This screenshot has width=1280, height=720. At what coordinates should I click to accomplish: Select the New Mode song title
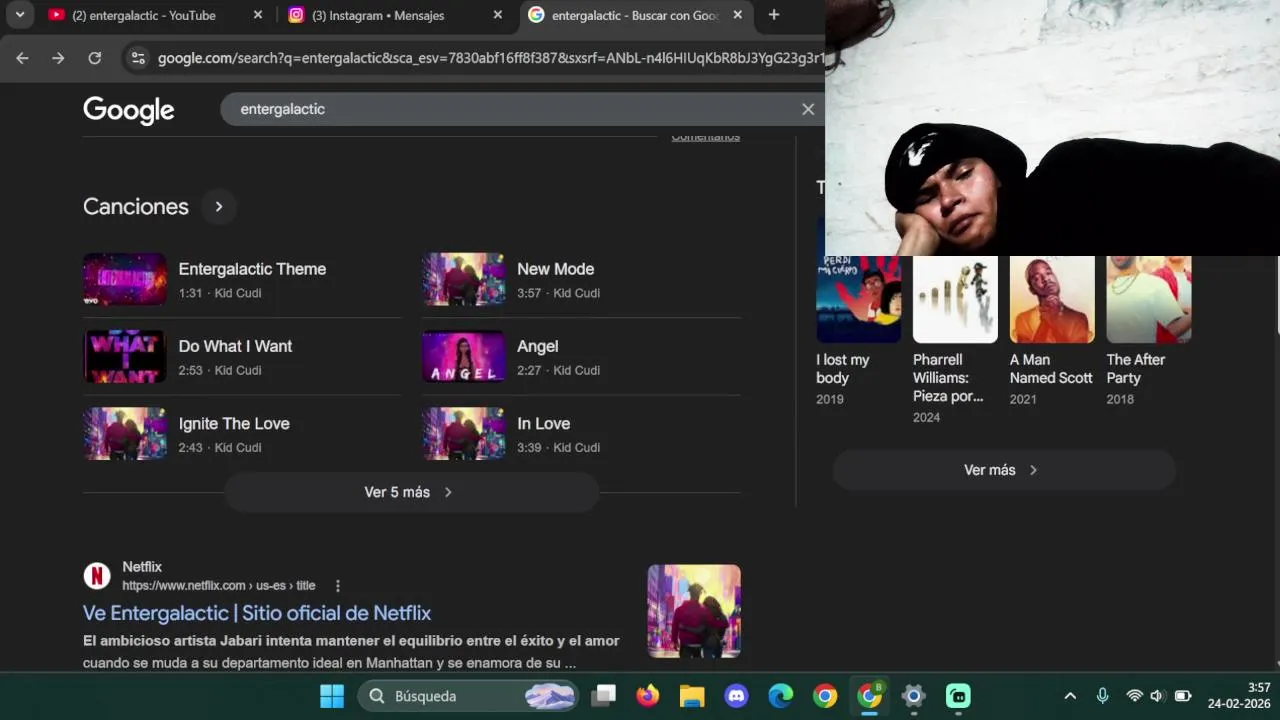pos(555,269)
